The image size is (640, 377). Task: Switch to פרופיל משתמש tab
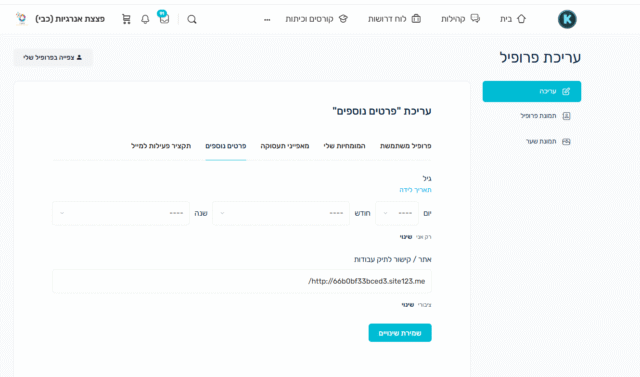tap(405, 146)
